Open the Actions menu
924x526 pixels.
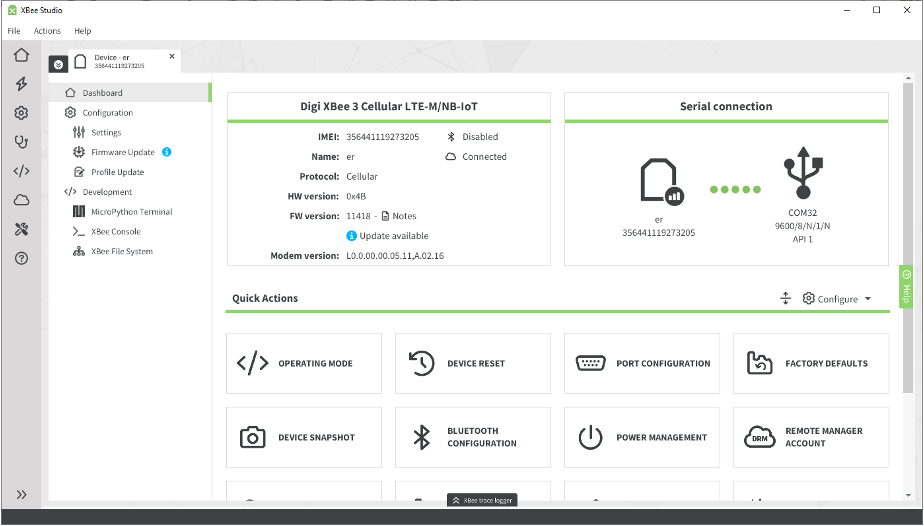[x=47, y=31]
